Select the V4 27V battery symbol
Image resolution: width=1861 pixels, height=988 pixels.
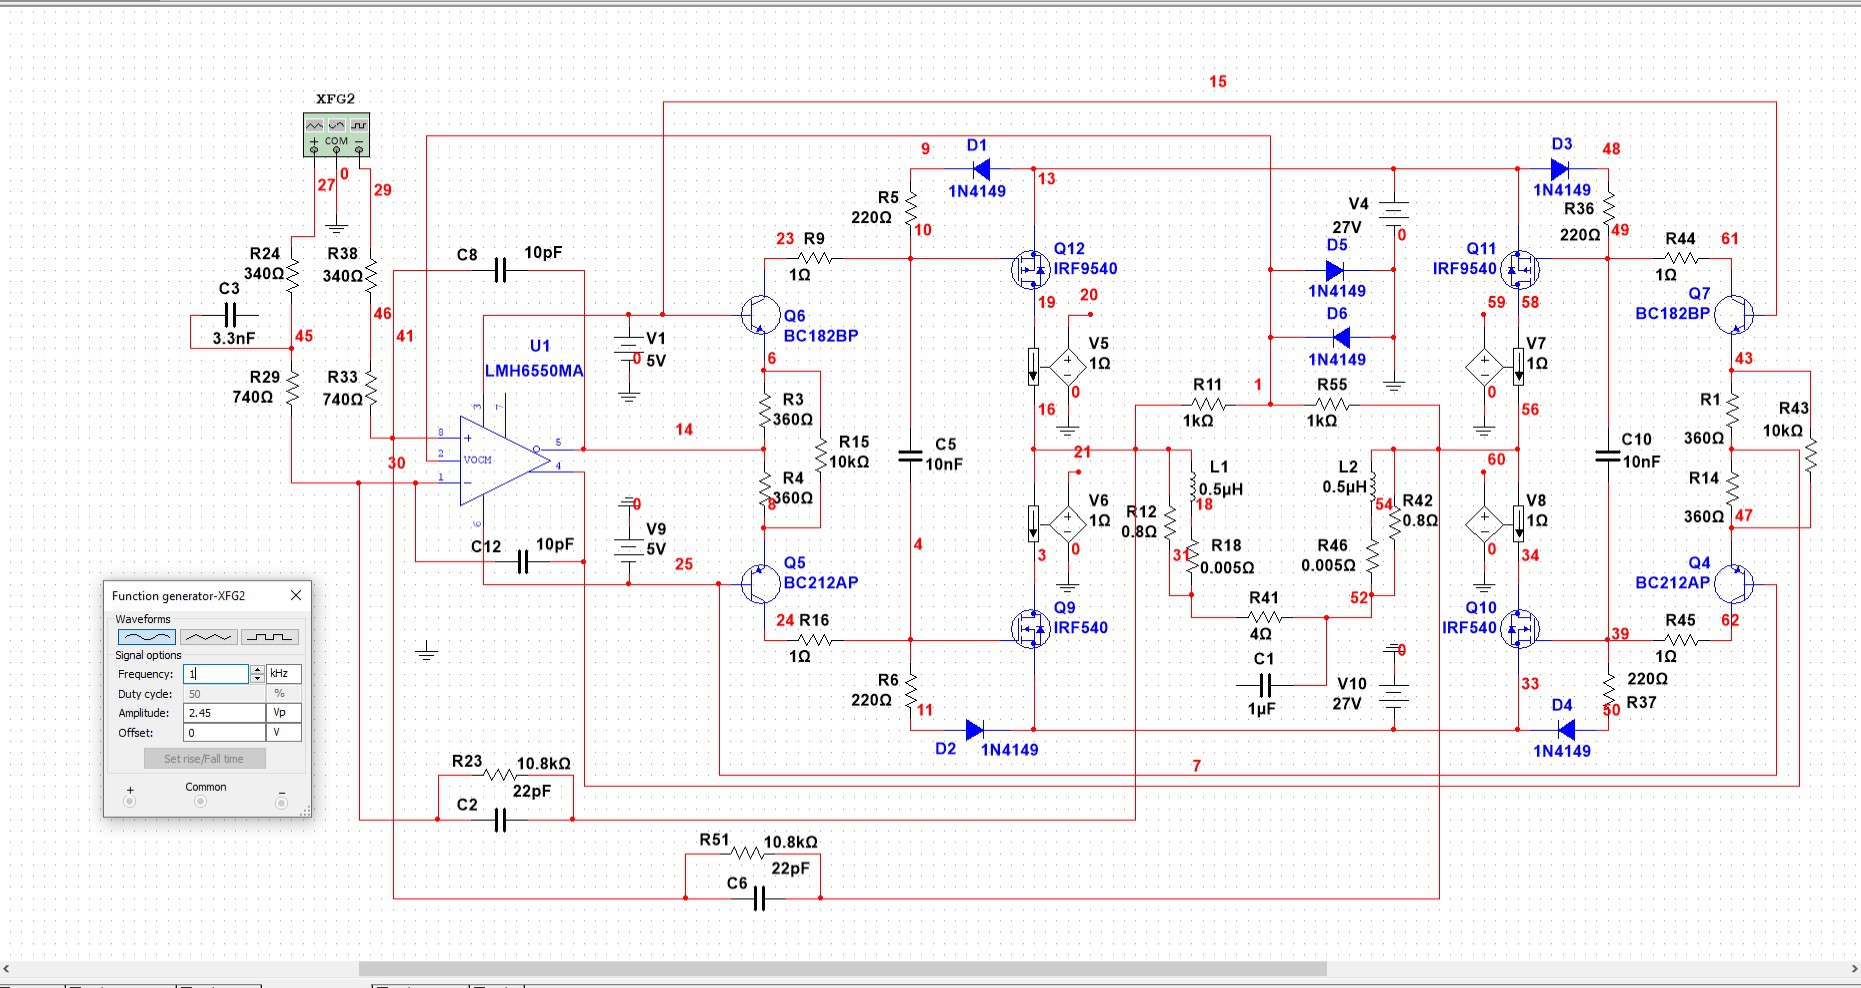coord(1394,210)
